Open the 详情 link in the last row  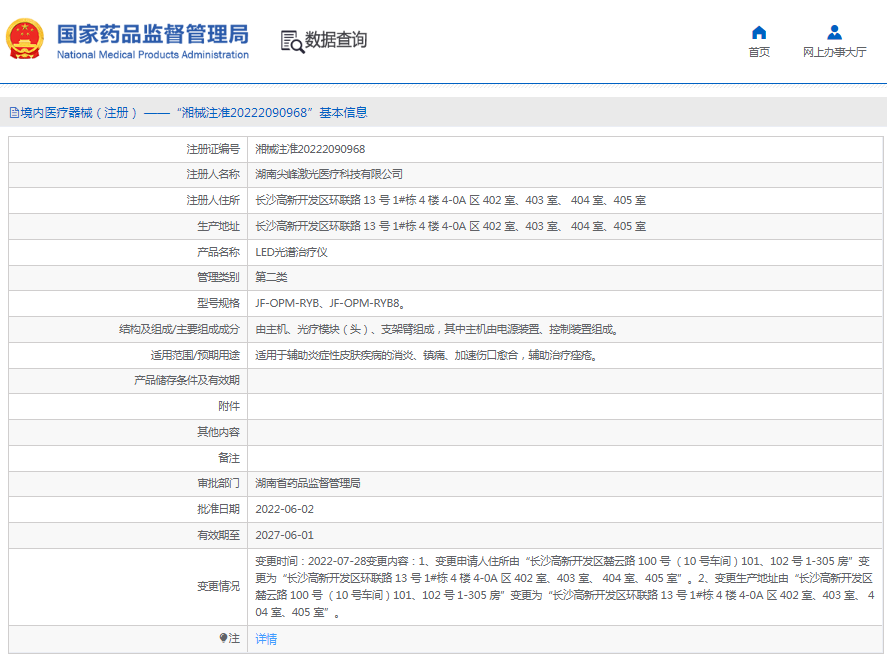266,639
